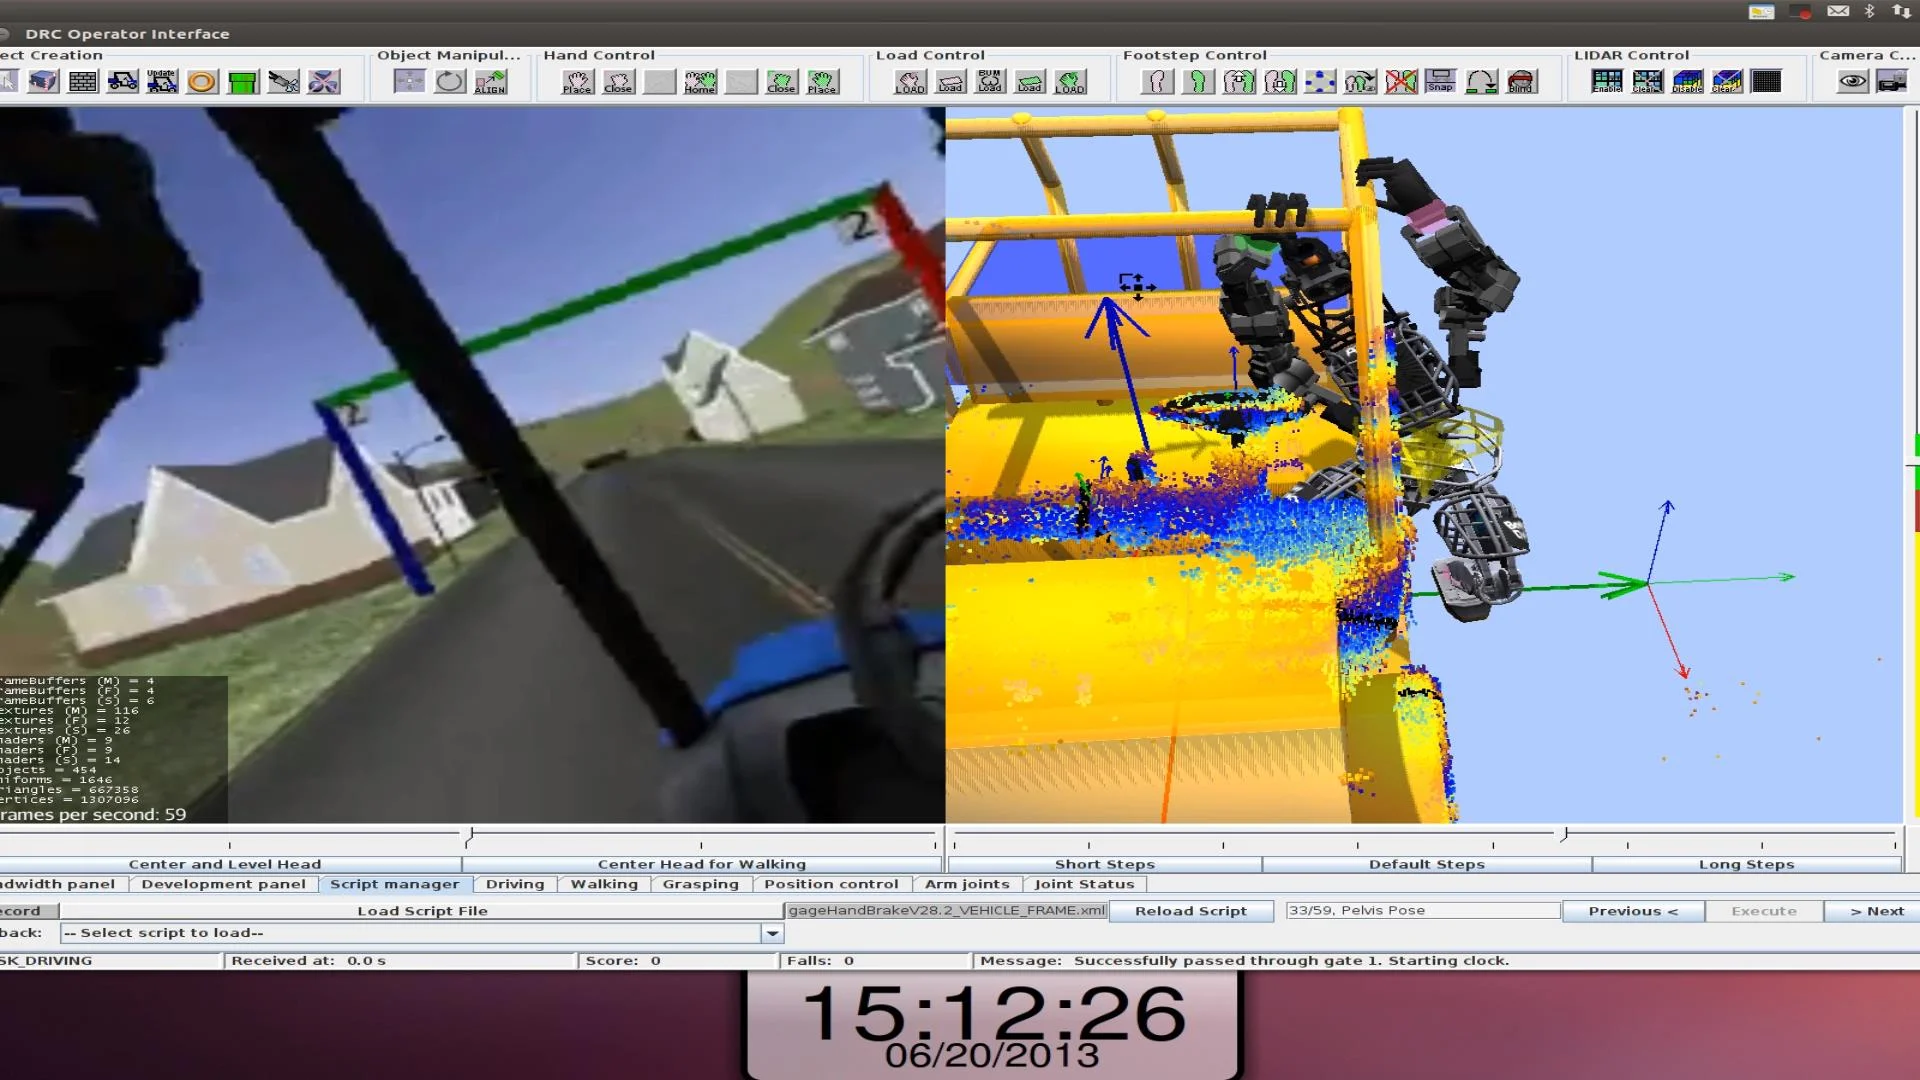Viewport: 1920px width, 1080px height.
Task: Click the orange ring object creation icon
Action: coord(202,82)
